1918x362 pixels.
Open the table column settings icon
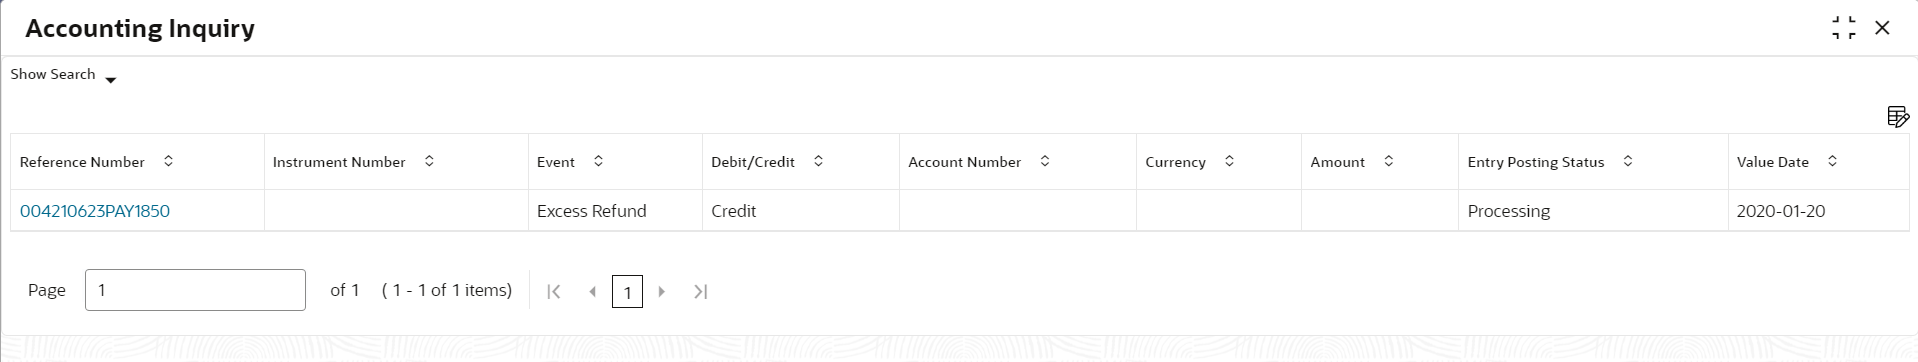click(1897, 117)
